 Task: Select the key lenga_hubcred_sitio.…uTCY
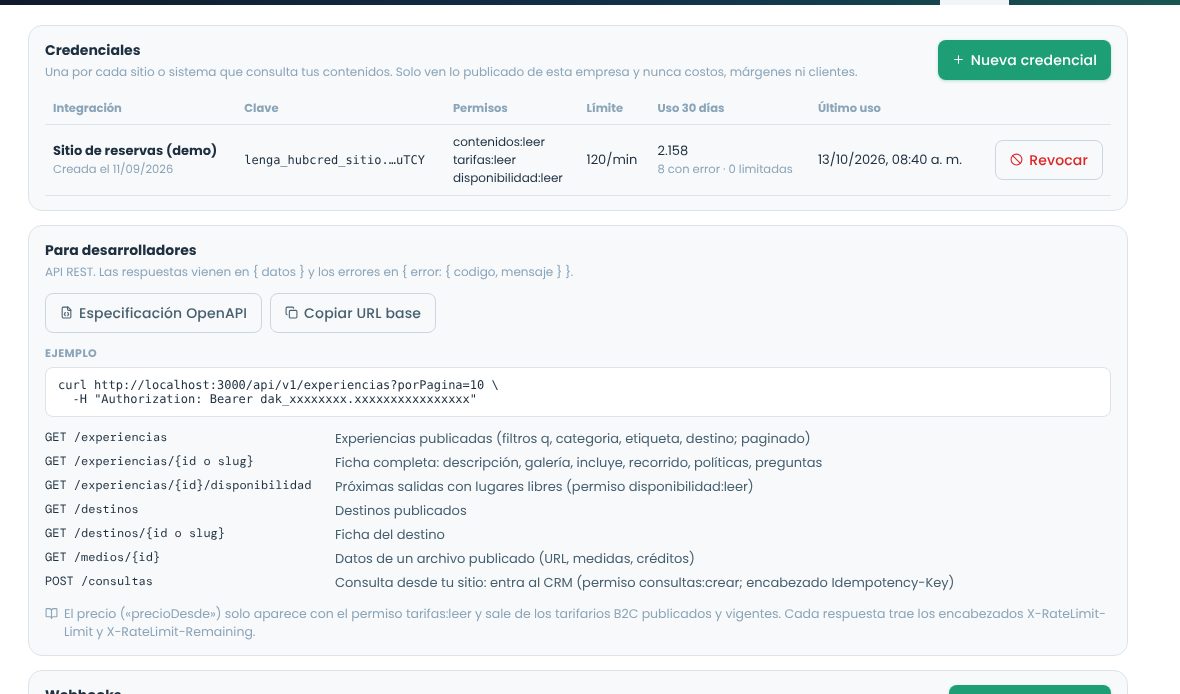pos(335,160)
